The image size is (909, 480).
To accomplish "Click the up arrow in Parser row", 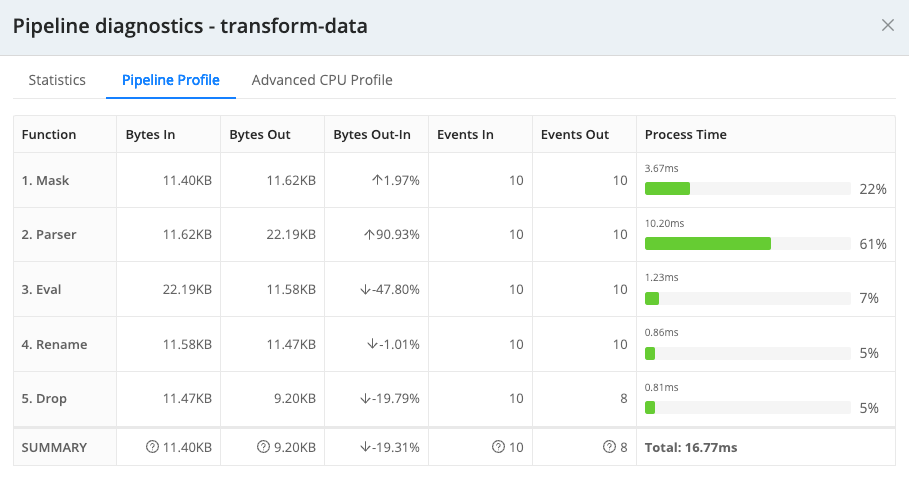I will pyautogui.click(x=368, y=235).
